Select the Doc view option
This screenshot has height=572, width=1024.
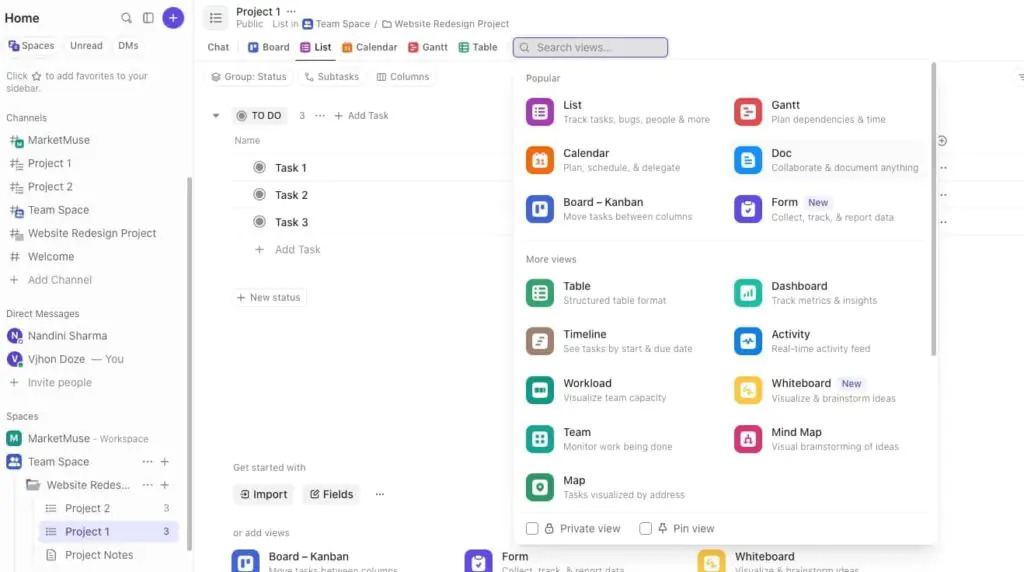point(827,160)
